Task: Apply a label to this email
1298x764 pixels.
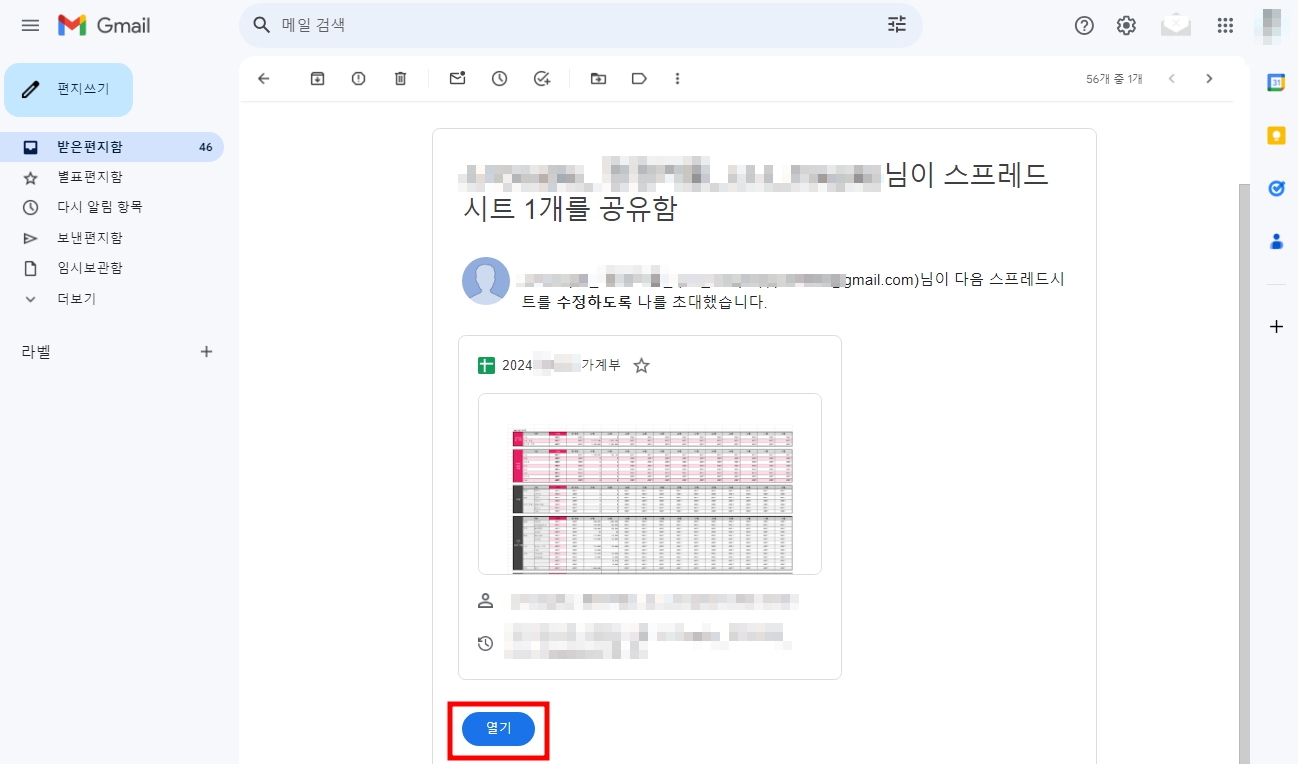Action: tap(639, 78)
